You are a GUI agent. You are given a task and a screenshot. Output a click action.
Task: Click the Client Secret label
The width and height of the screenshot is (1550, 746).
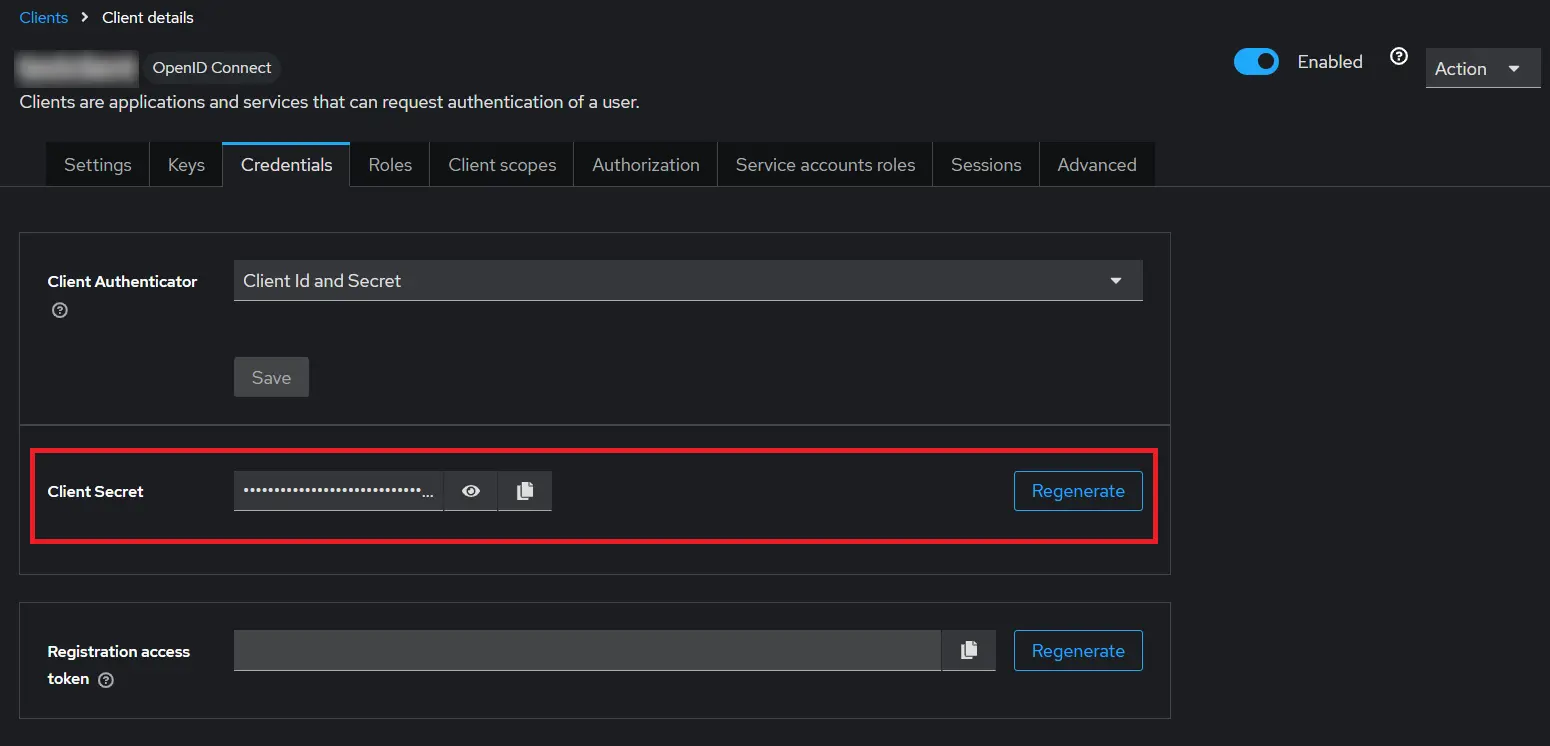coord(96,491)
